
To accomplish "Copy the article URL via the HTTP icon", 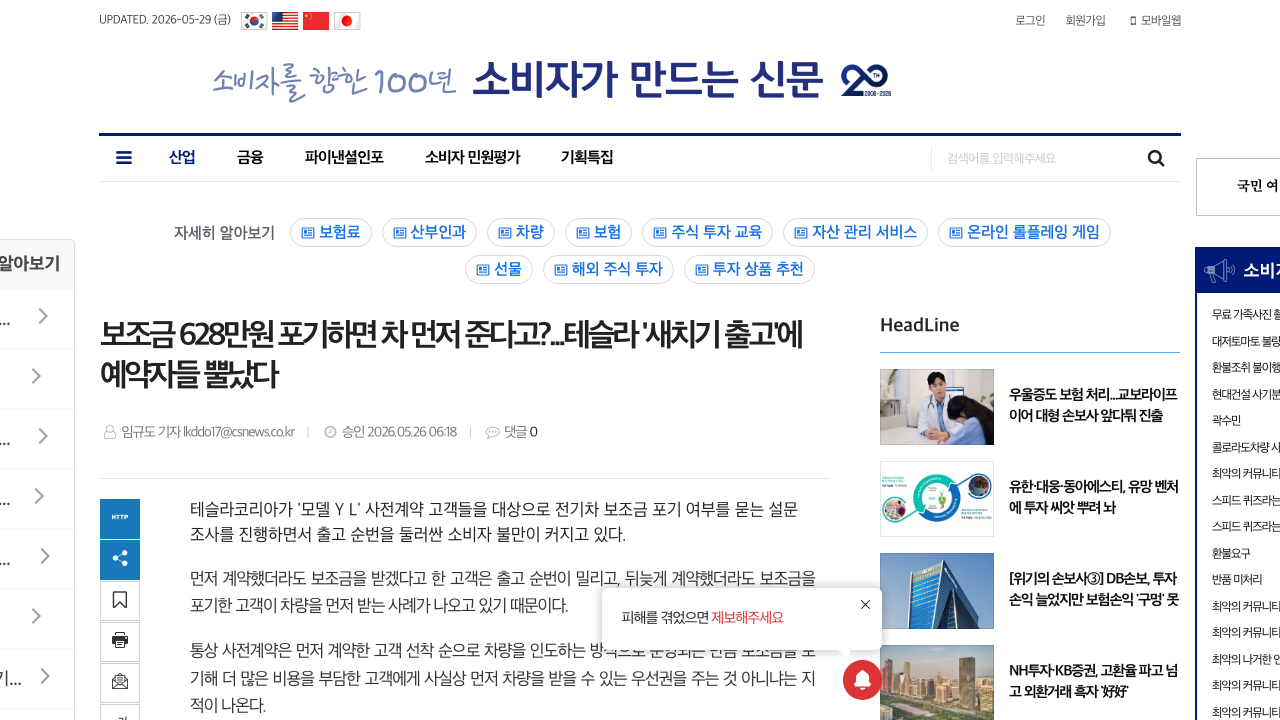I will point(120,518).
